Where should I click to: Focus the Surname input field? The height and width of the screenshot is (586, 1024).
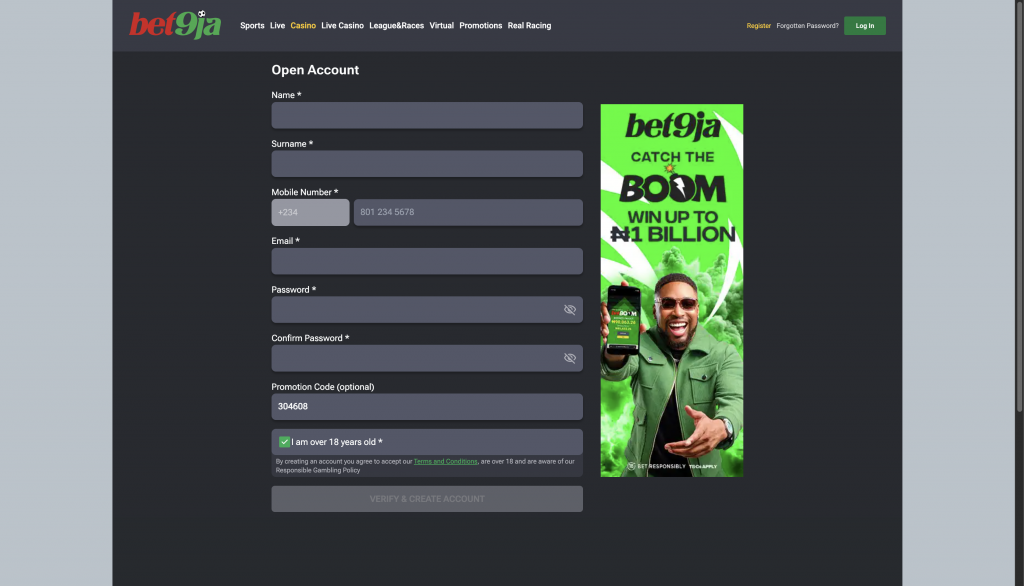(x=427, y=164)
